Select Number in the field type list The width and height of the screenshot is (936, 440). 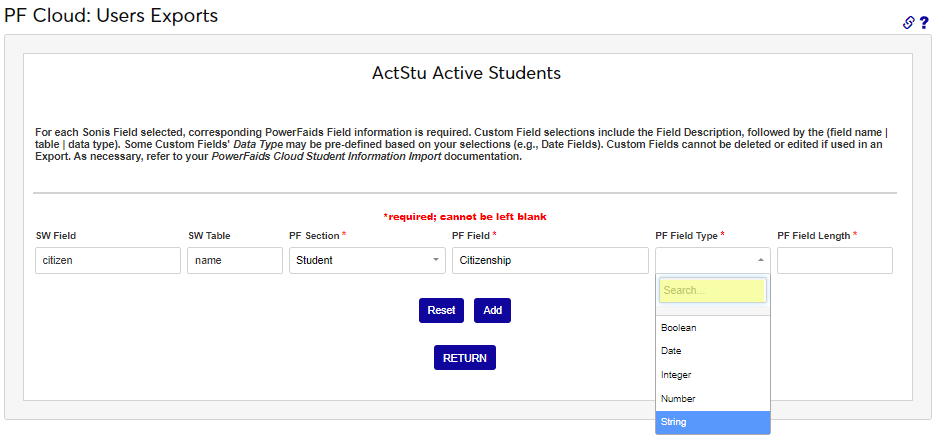click(713, 399)
